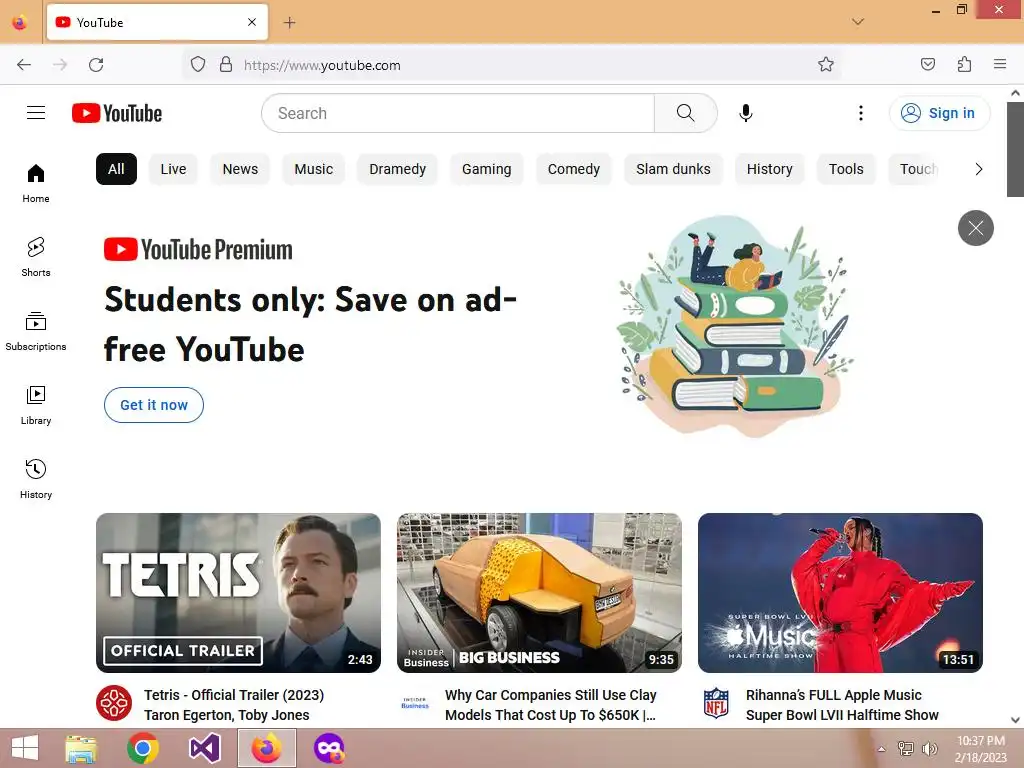Select the Live category chip

pos(173,169)
